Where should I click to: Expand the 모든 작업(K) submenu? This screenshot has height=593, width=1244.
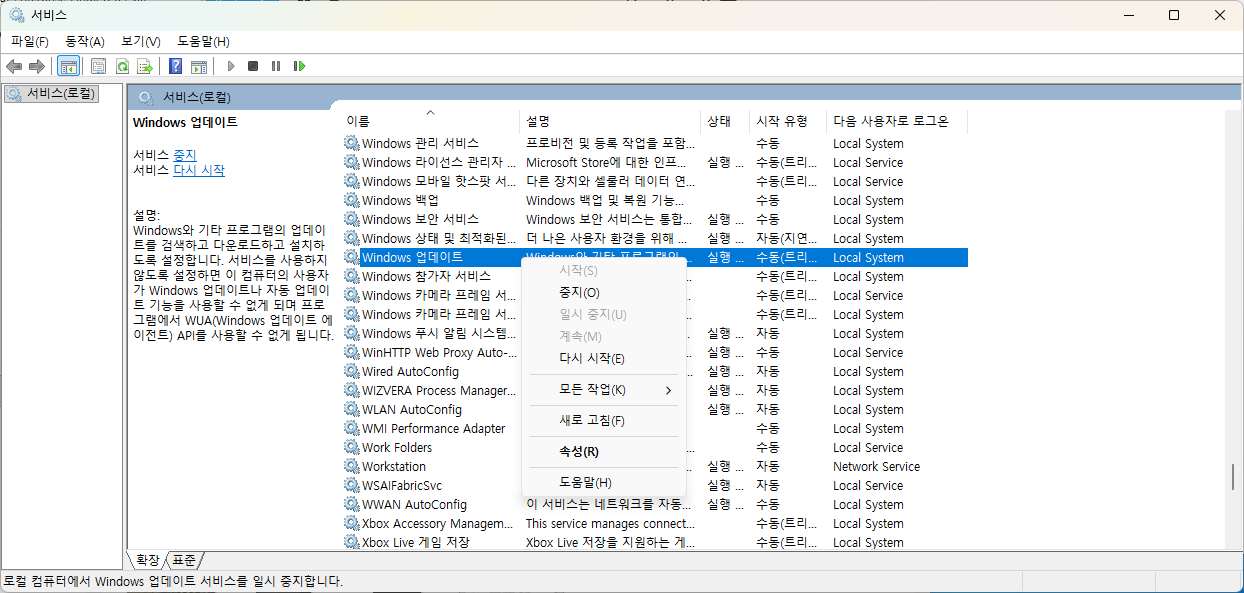604,390
